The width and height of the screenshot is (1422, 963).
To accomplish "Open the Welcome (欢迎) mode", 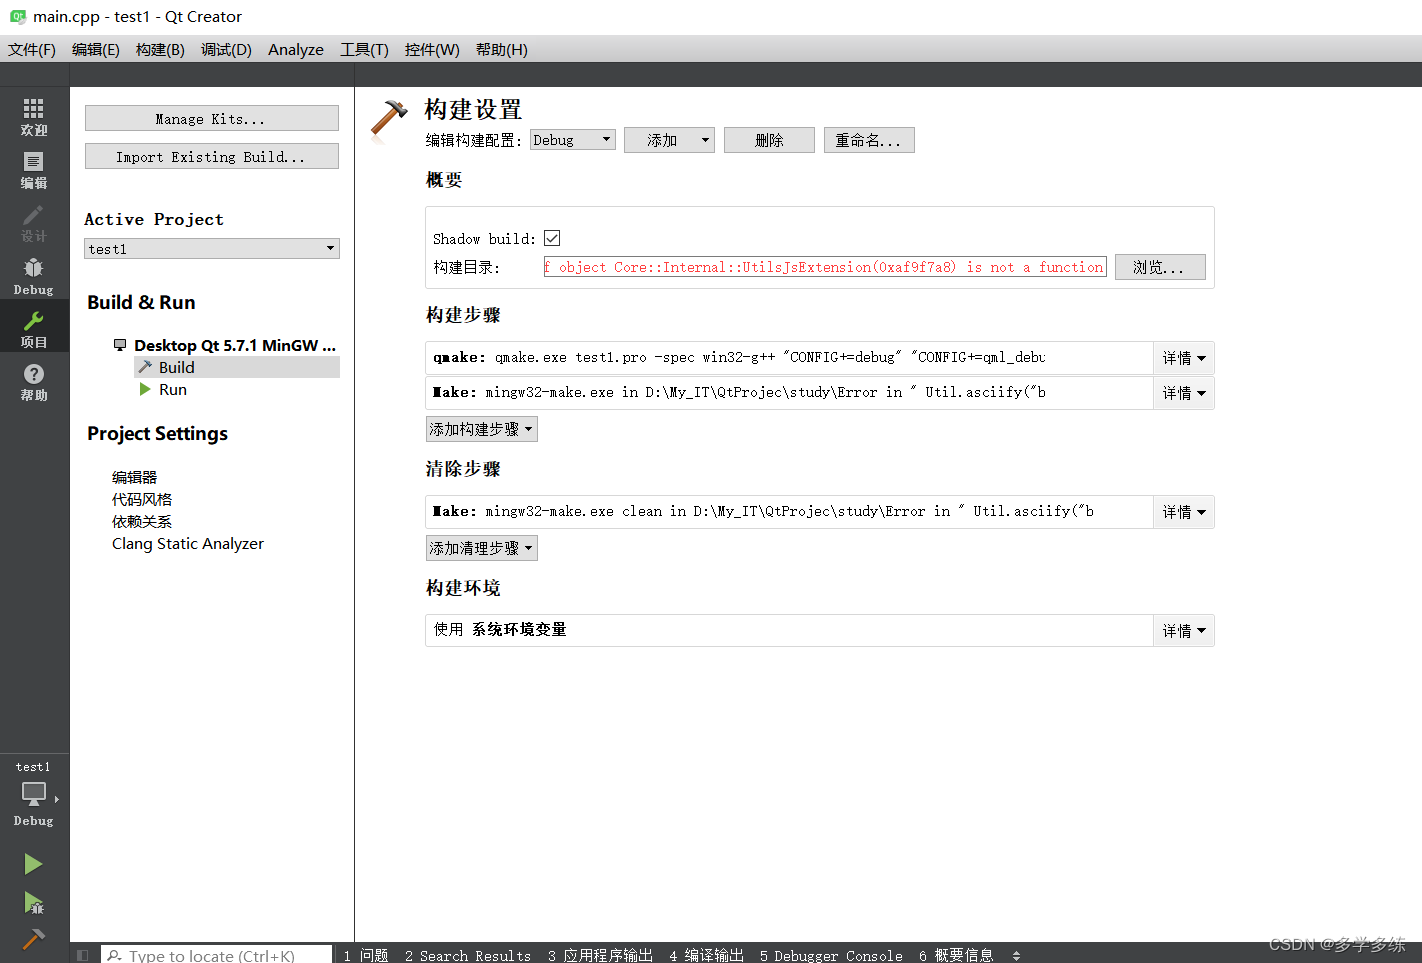I will pos(34,117).
